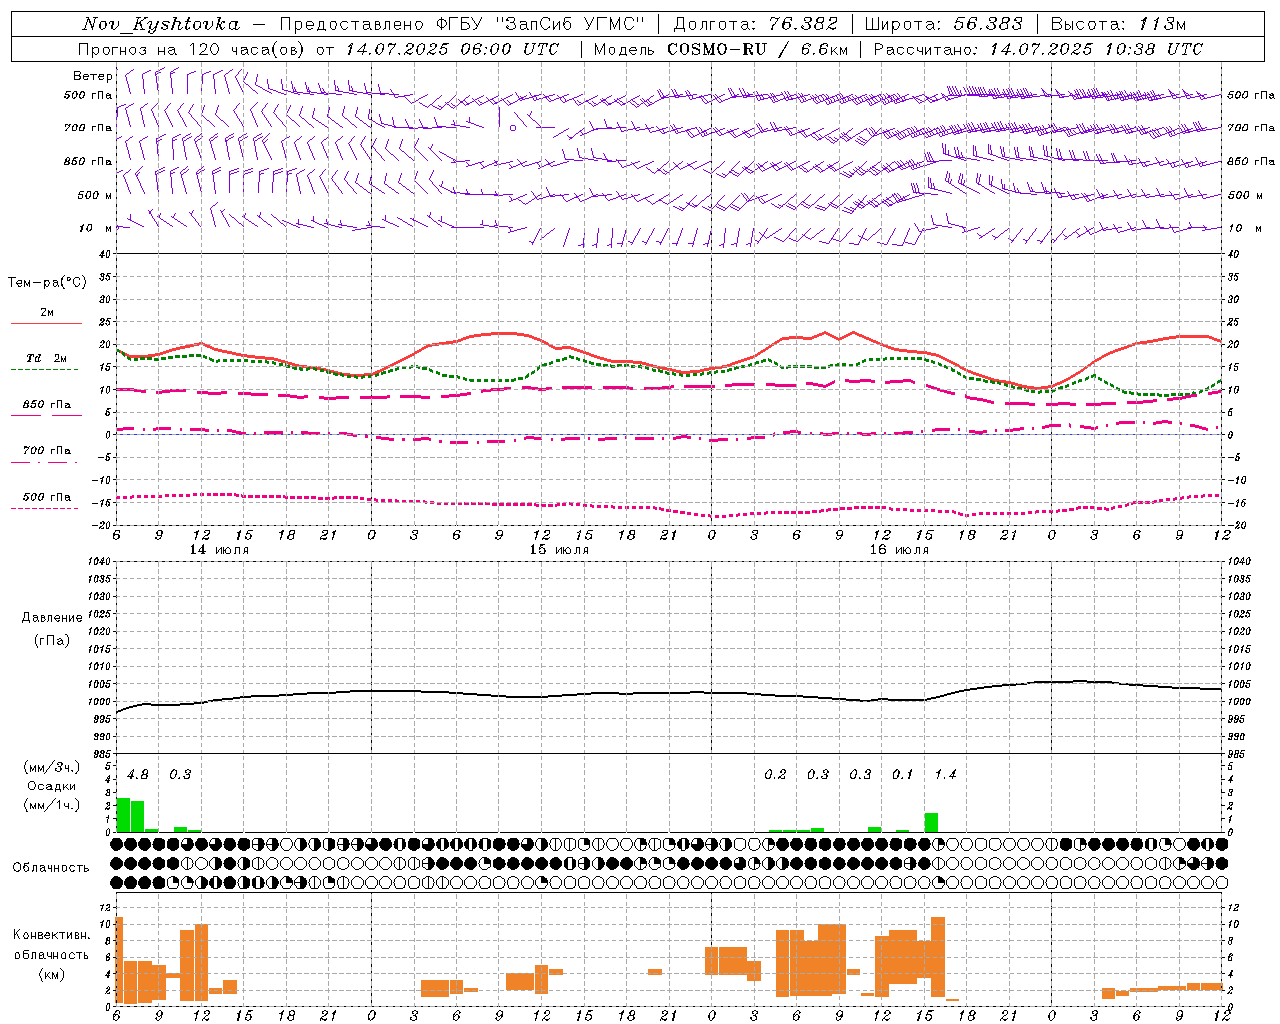The image size is (1280, 1024).
Task: Click the latitude value Широта: 56.383
Action: click(x=943, y=24)
